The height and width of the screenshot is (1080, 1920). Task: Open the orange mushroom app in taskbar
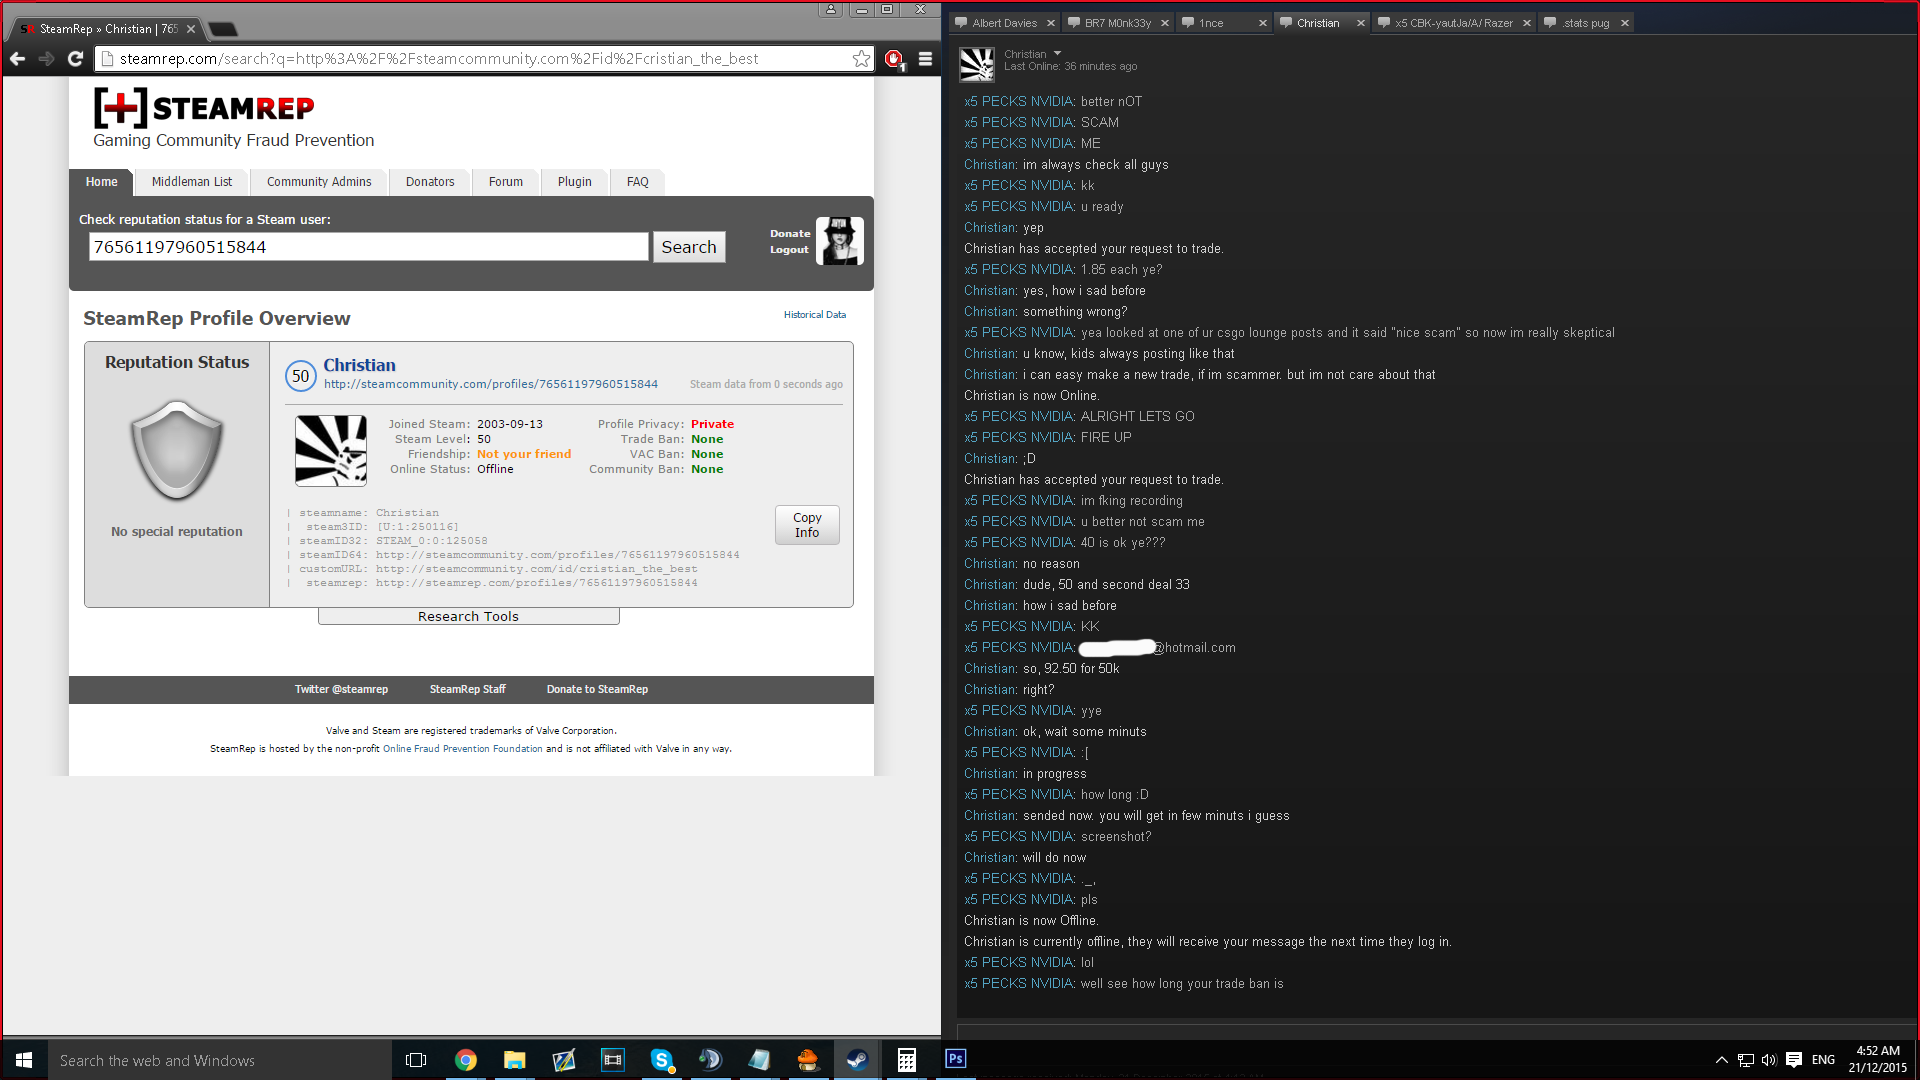point(809,1060)
